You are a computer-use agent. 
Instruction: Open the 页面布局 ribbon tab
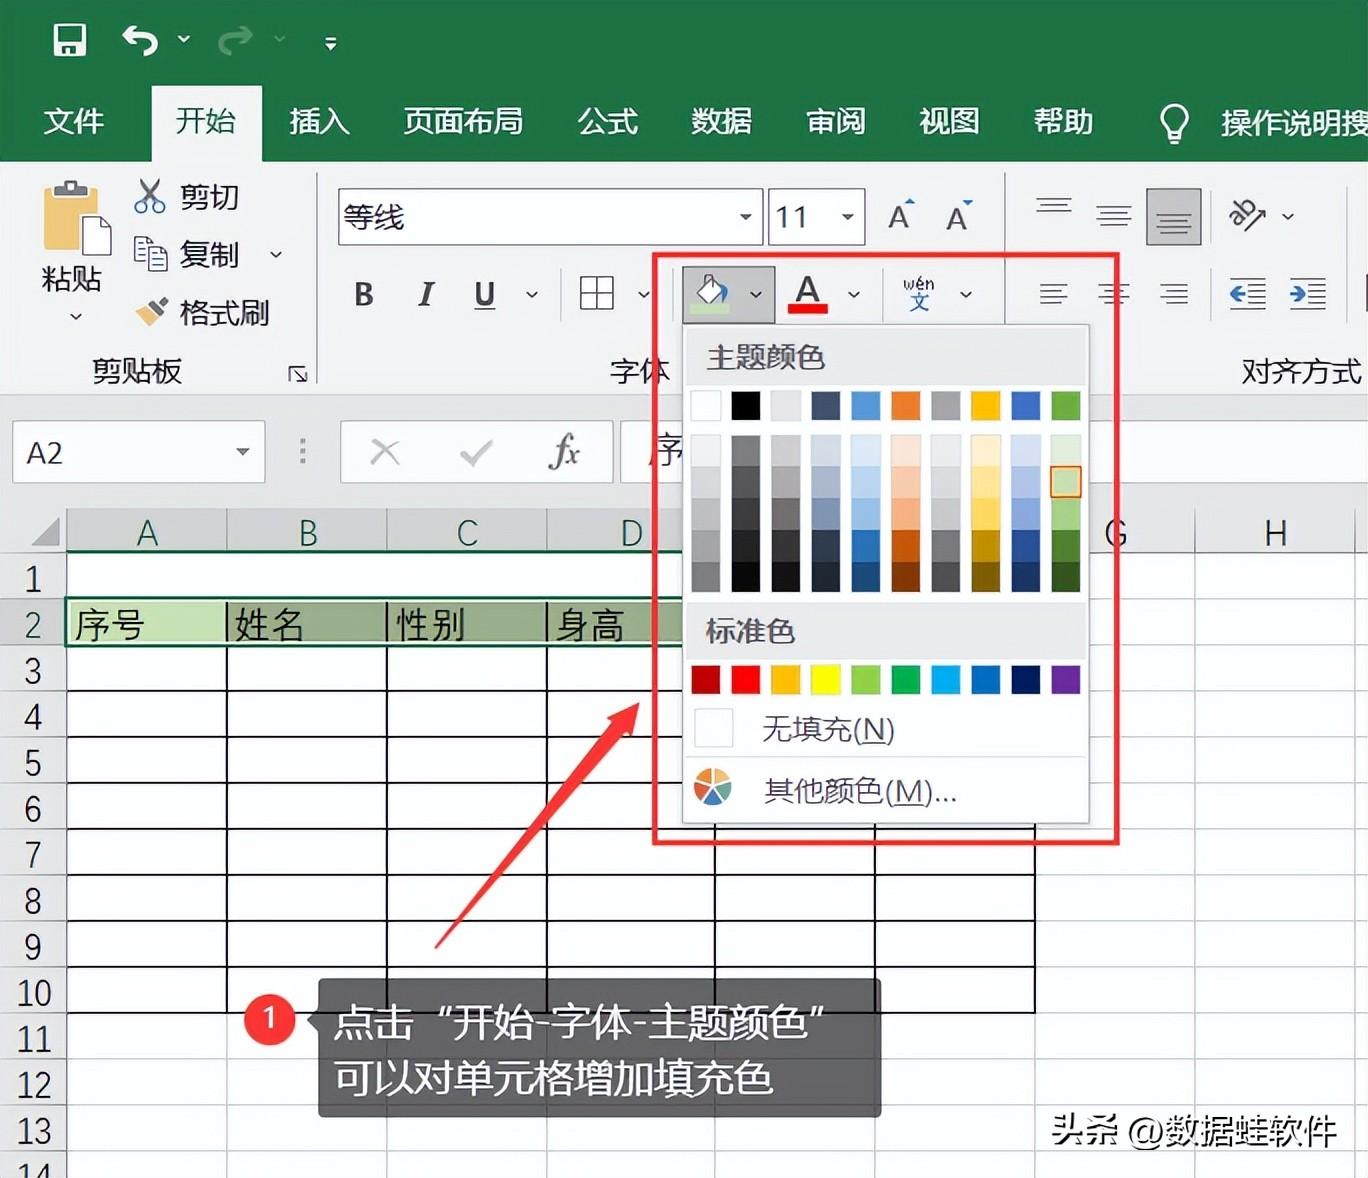tap(463, 122)
